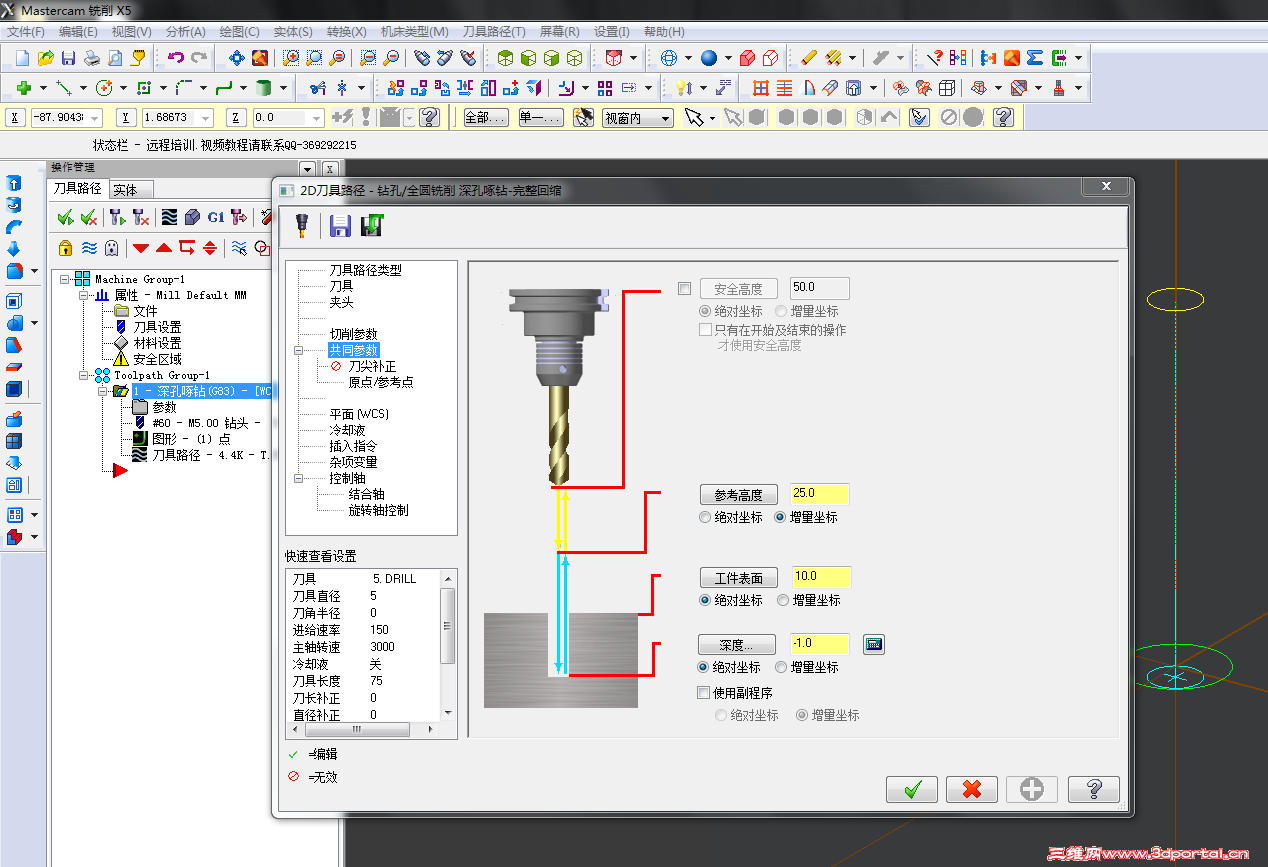1268x867 pixels.
Task: Open X coordinate dropdown arrow
Action: (x=97, y=118)
